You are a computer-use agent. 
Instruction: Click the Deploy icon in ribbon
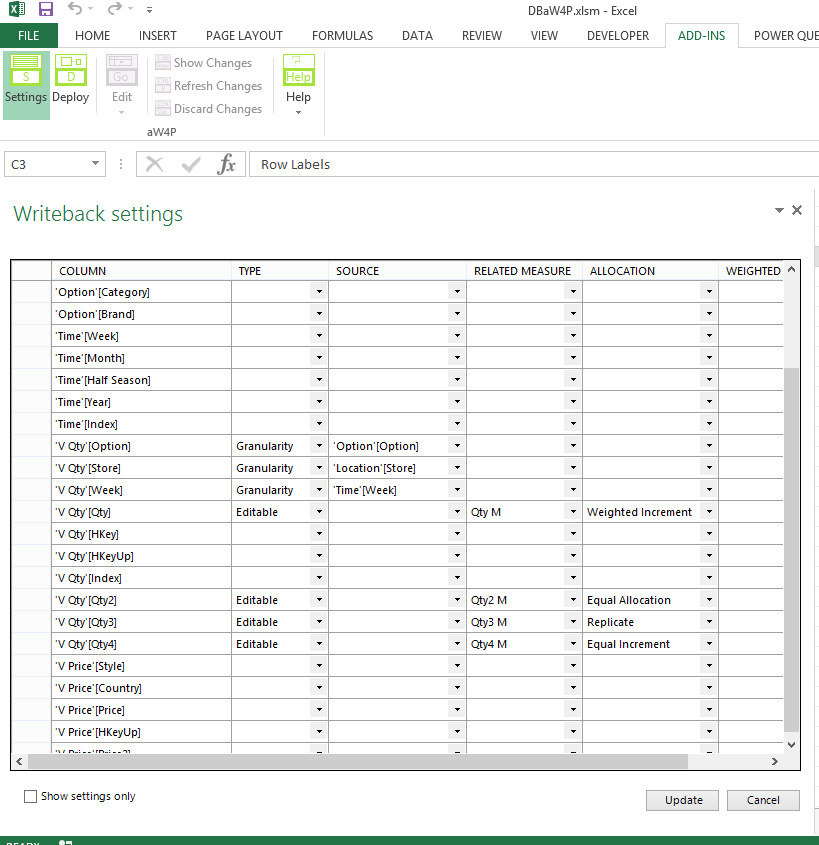pos(71,70)
